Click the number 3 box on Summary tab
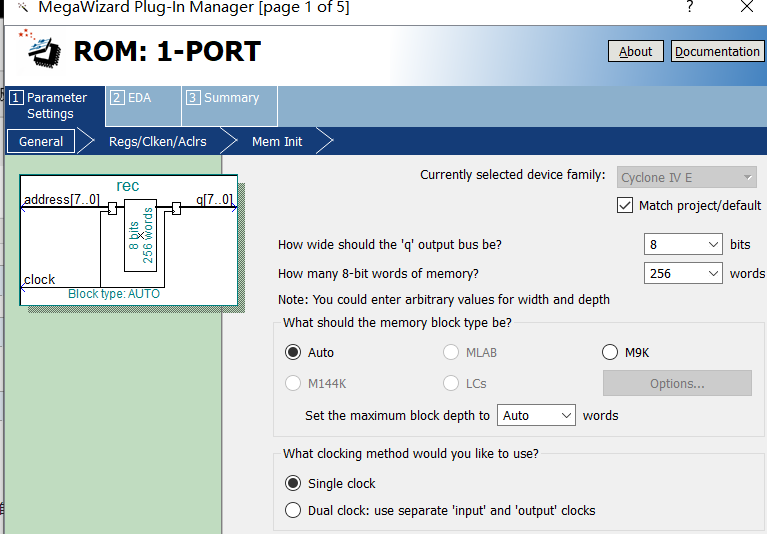 192,98
